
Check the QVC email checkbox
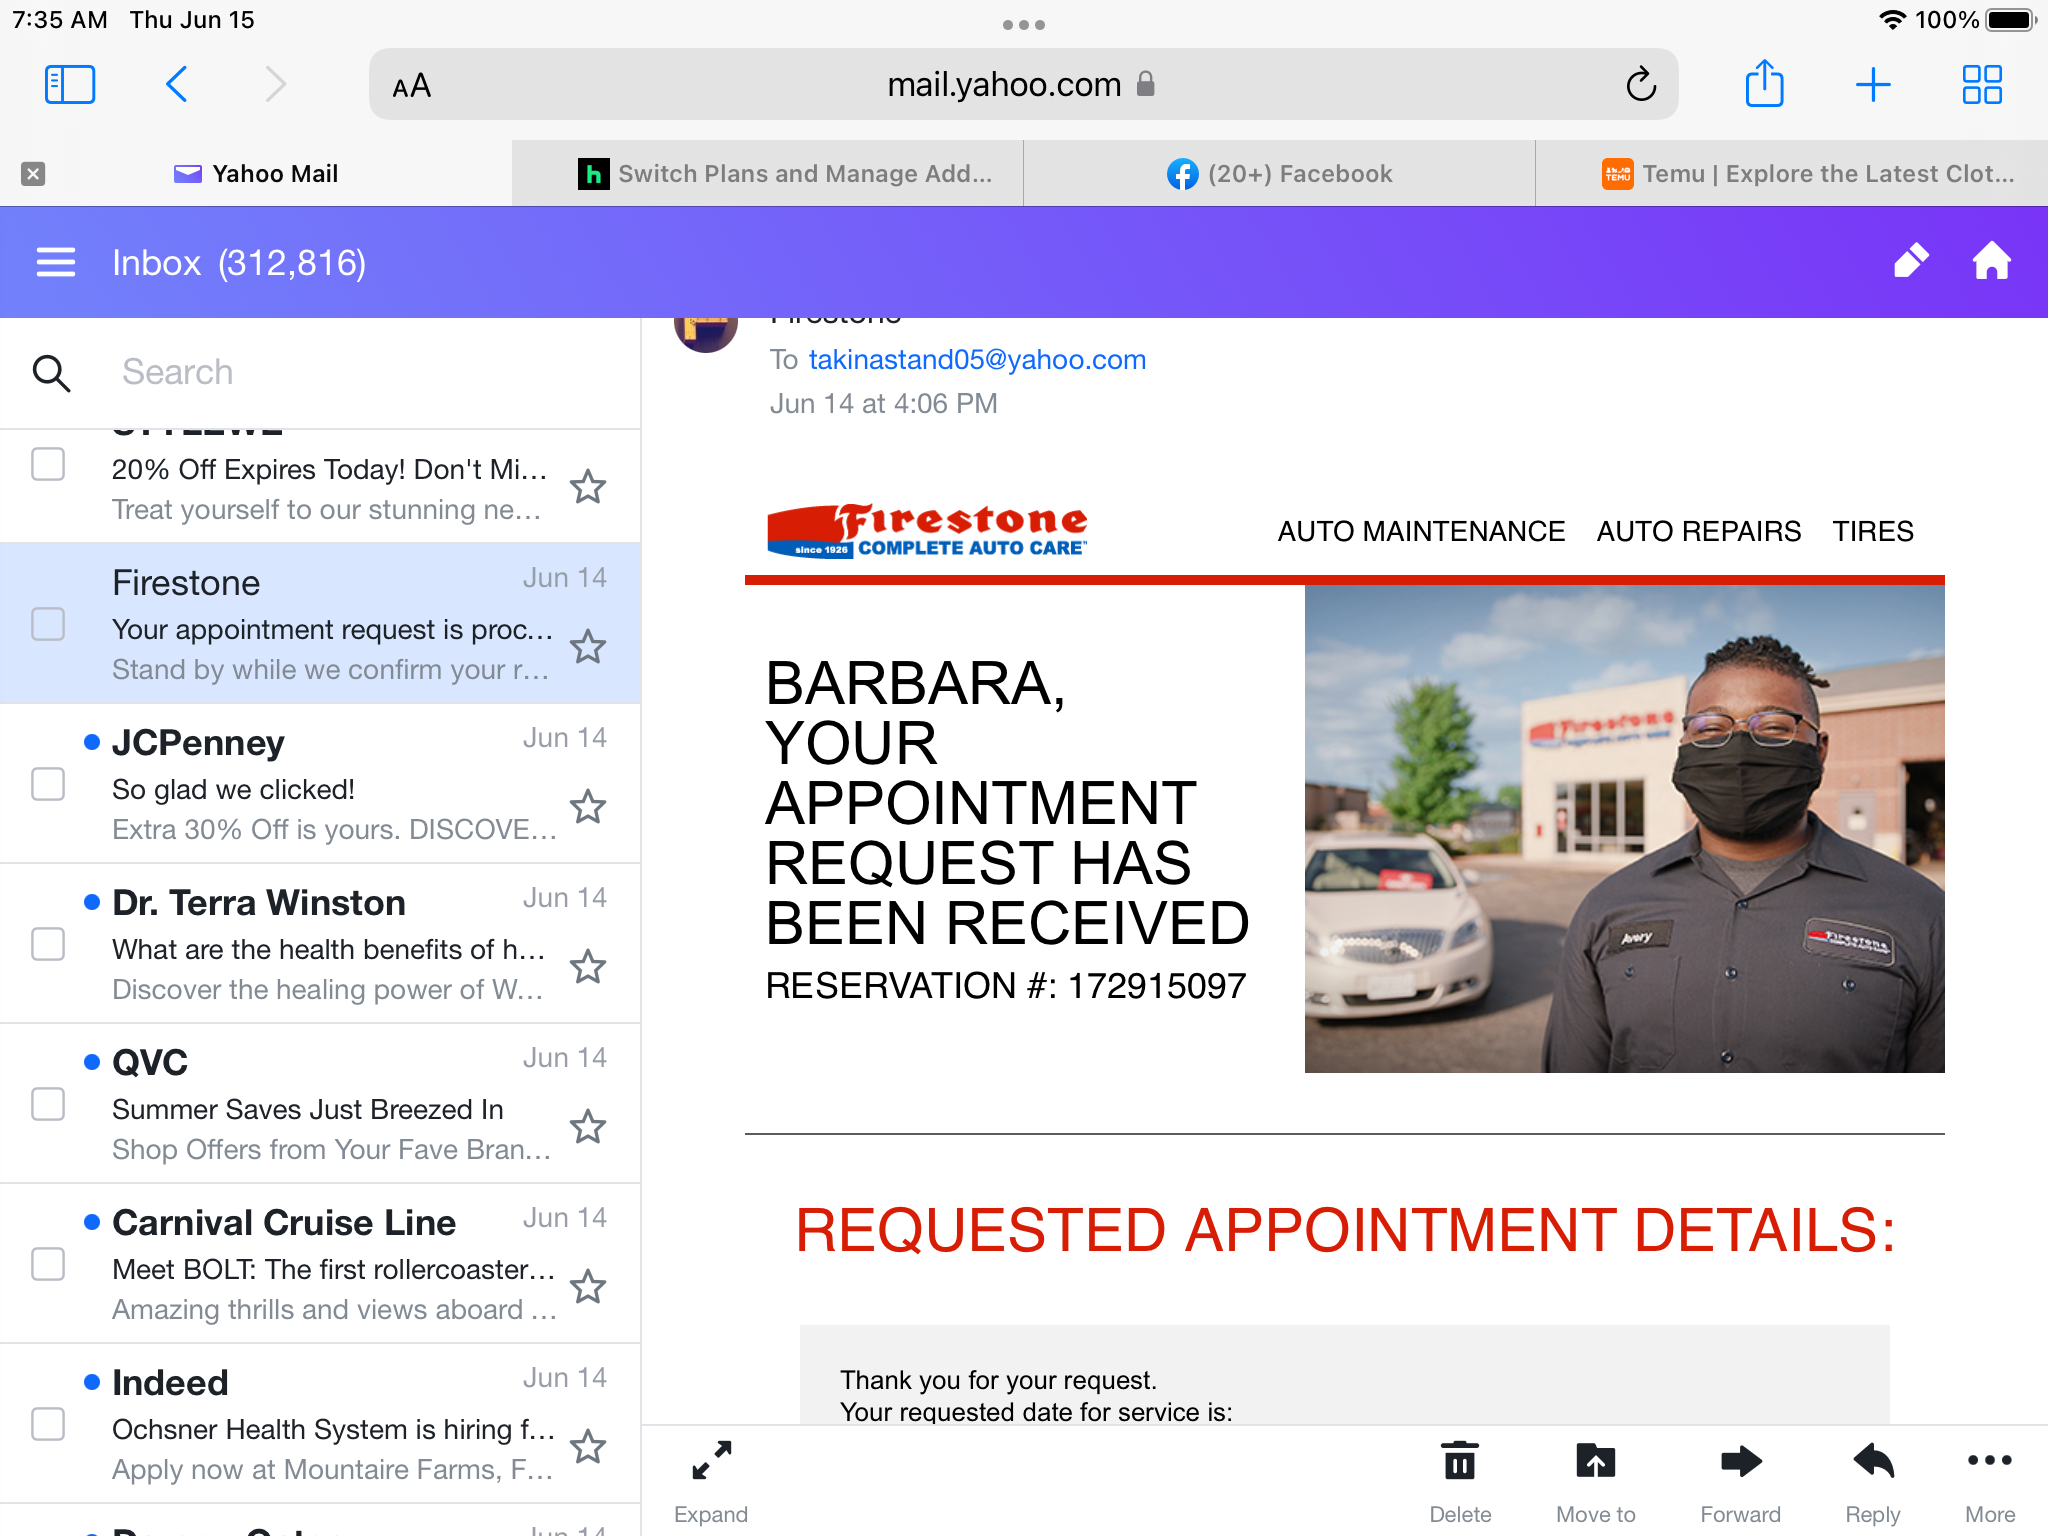coord(47,1104)
